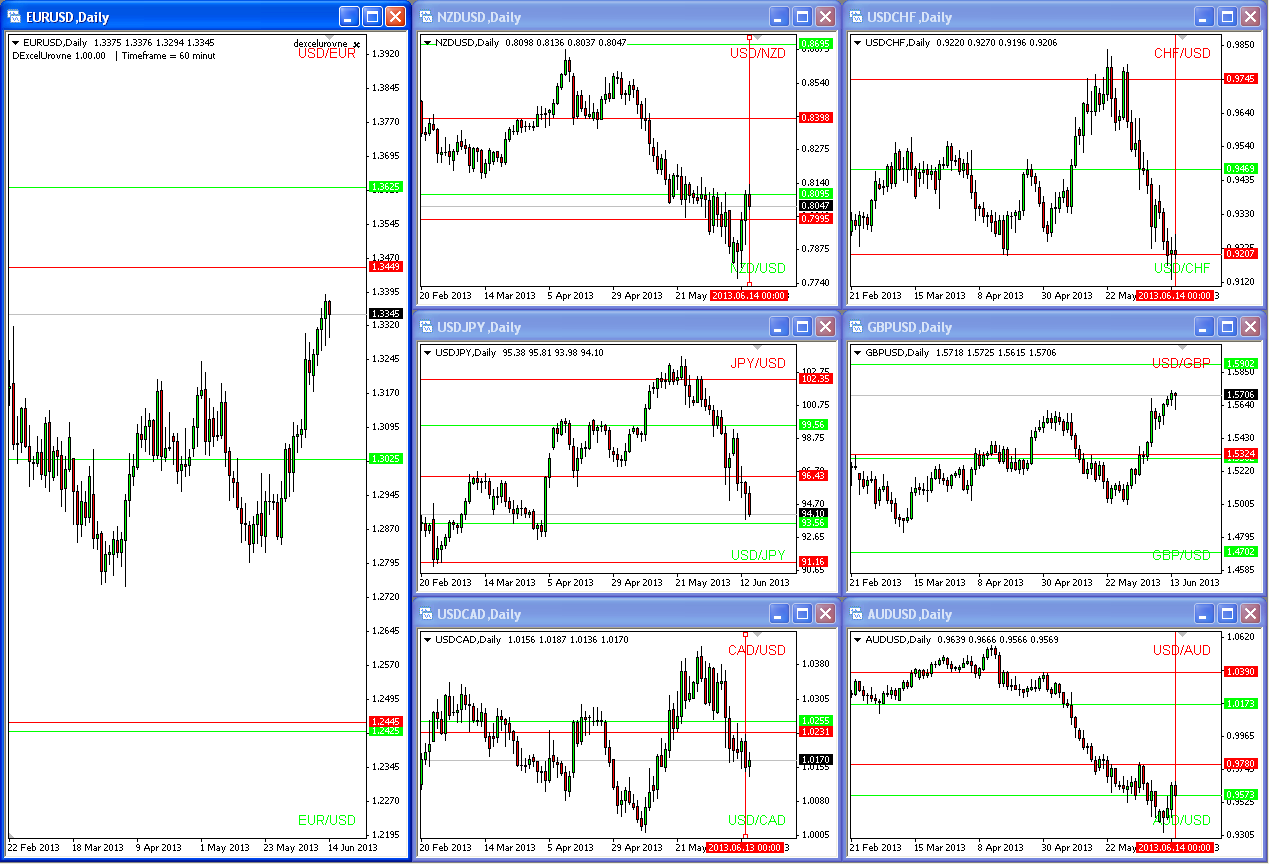This screenshot has width=1269, height=865.
Task: Maximize the NZDUSD,Daily chart window
Action: [x=801, y=17]
